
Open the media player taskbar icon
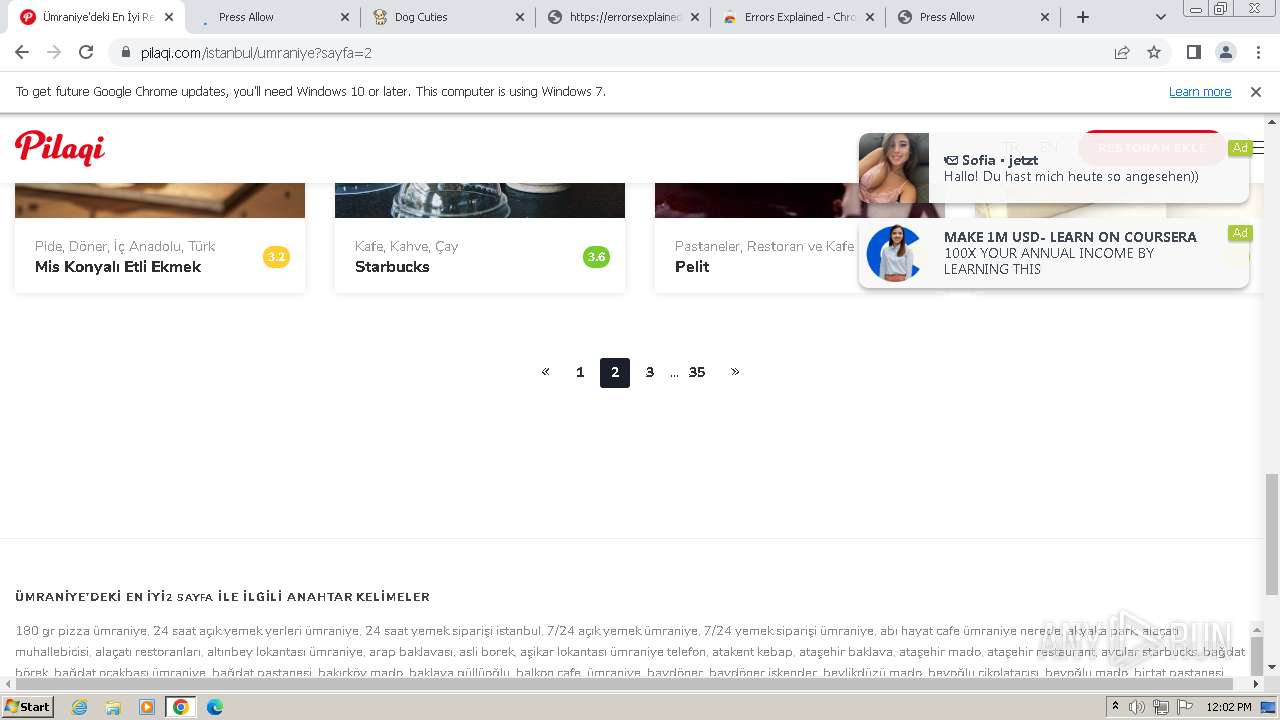147,707
